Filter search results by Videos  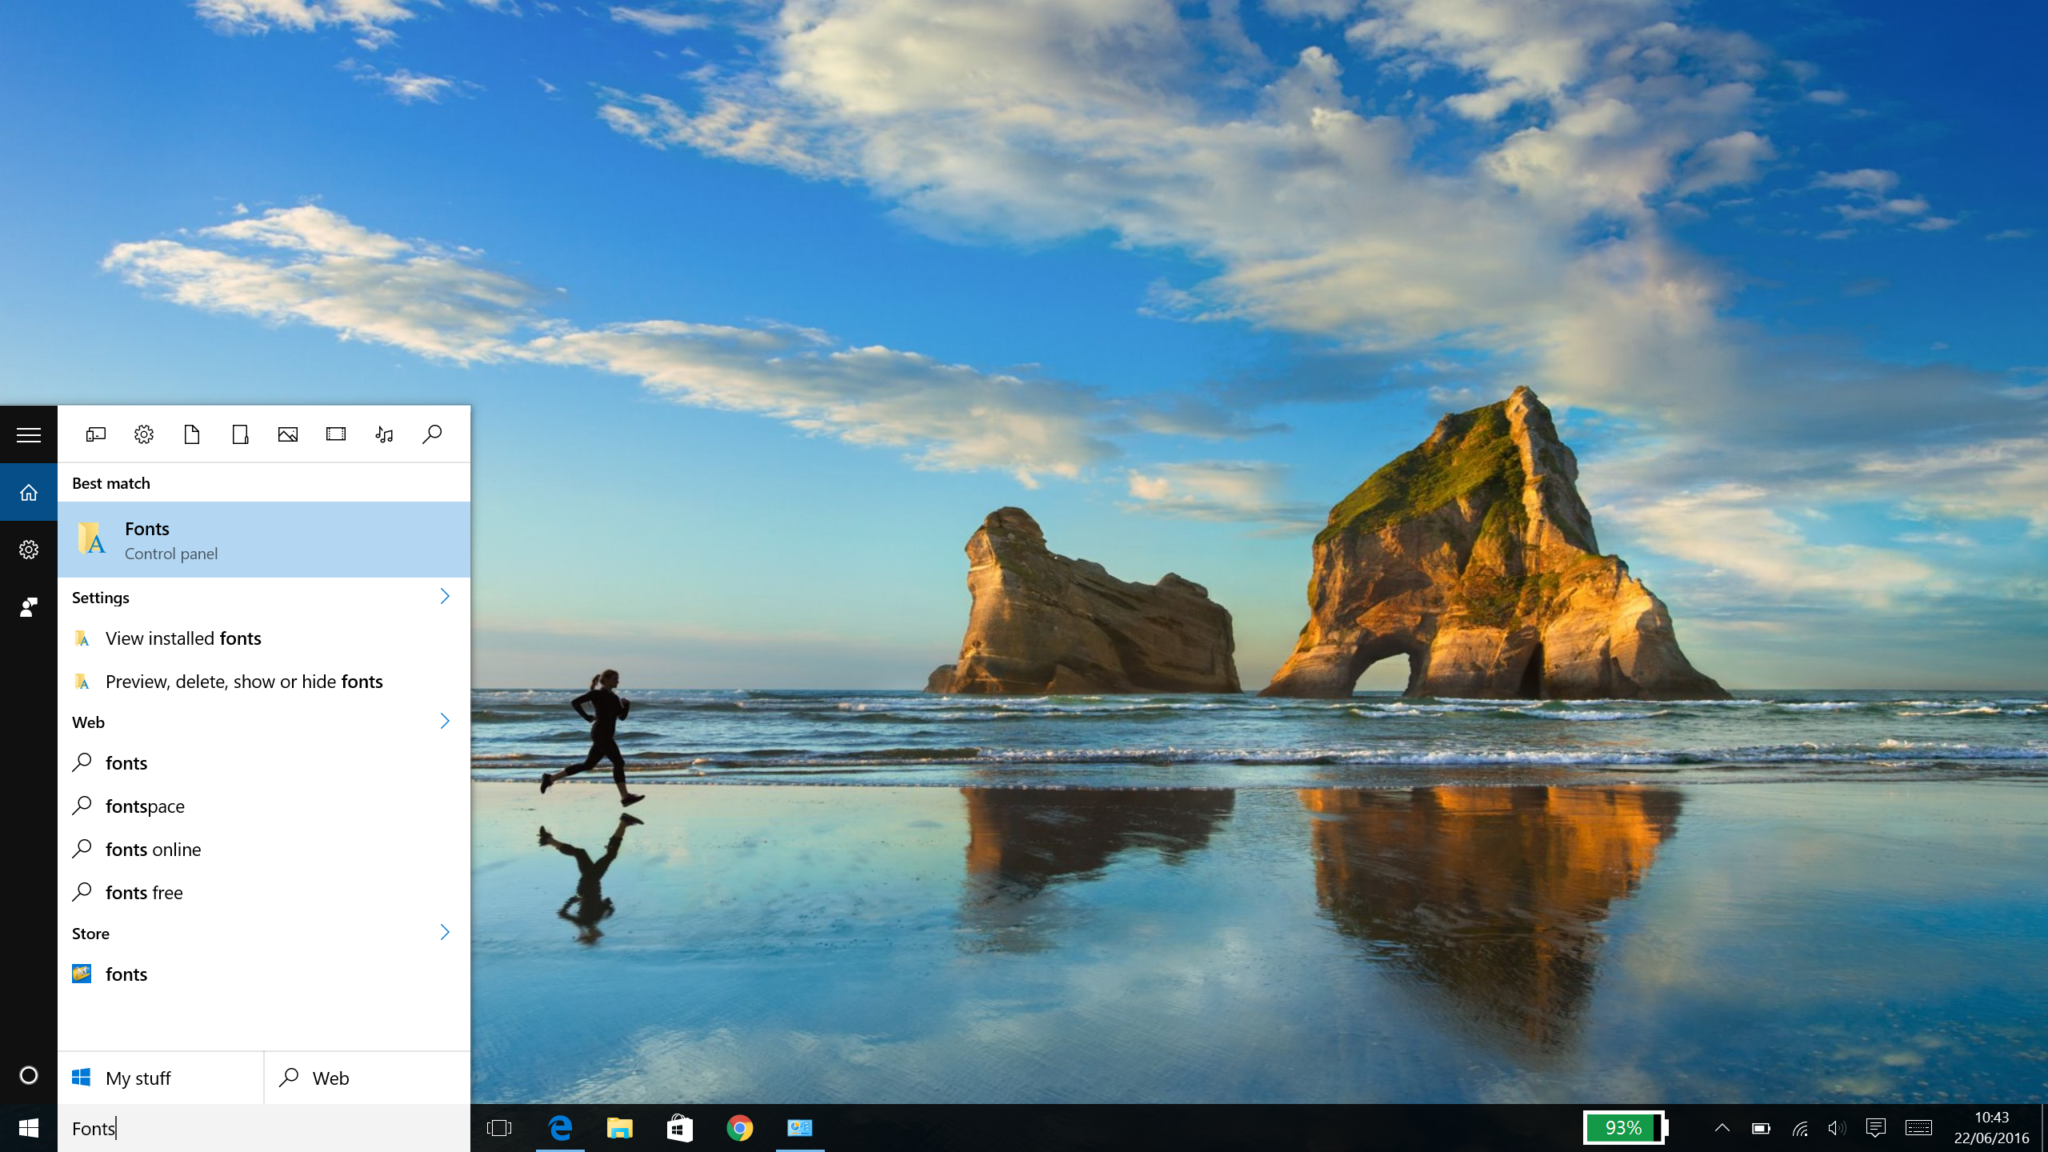[x=336, y=434]
